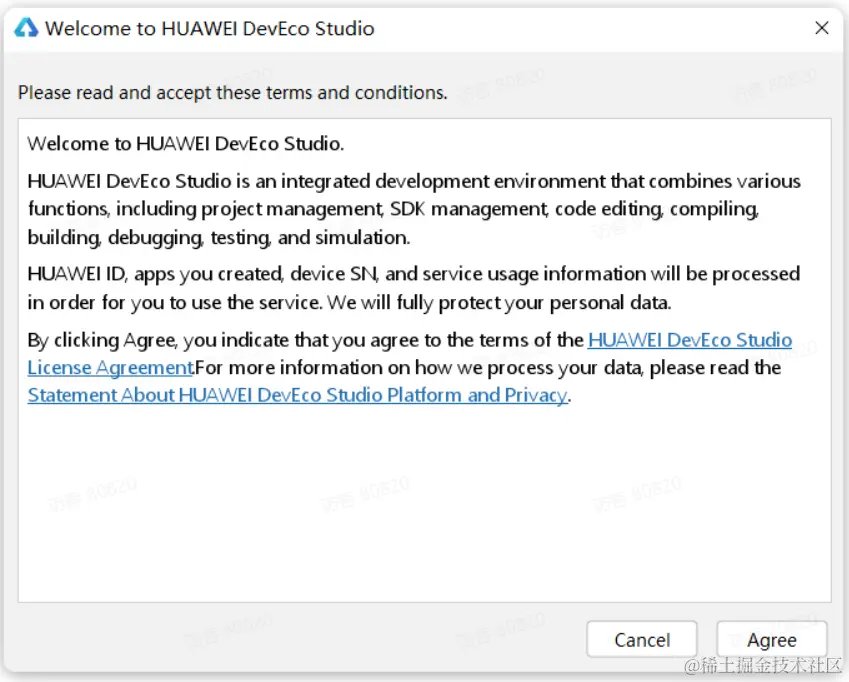Click the Cancel button
This screenshot has height=682, width=849.
click(x=642, y=639)
